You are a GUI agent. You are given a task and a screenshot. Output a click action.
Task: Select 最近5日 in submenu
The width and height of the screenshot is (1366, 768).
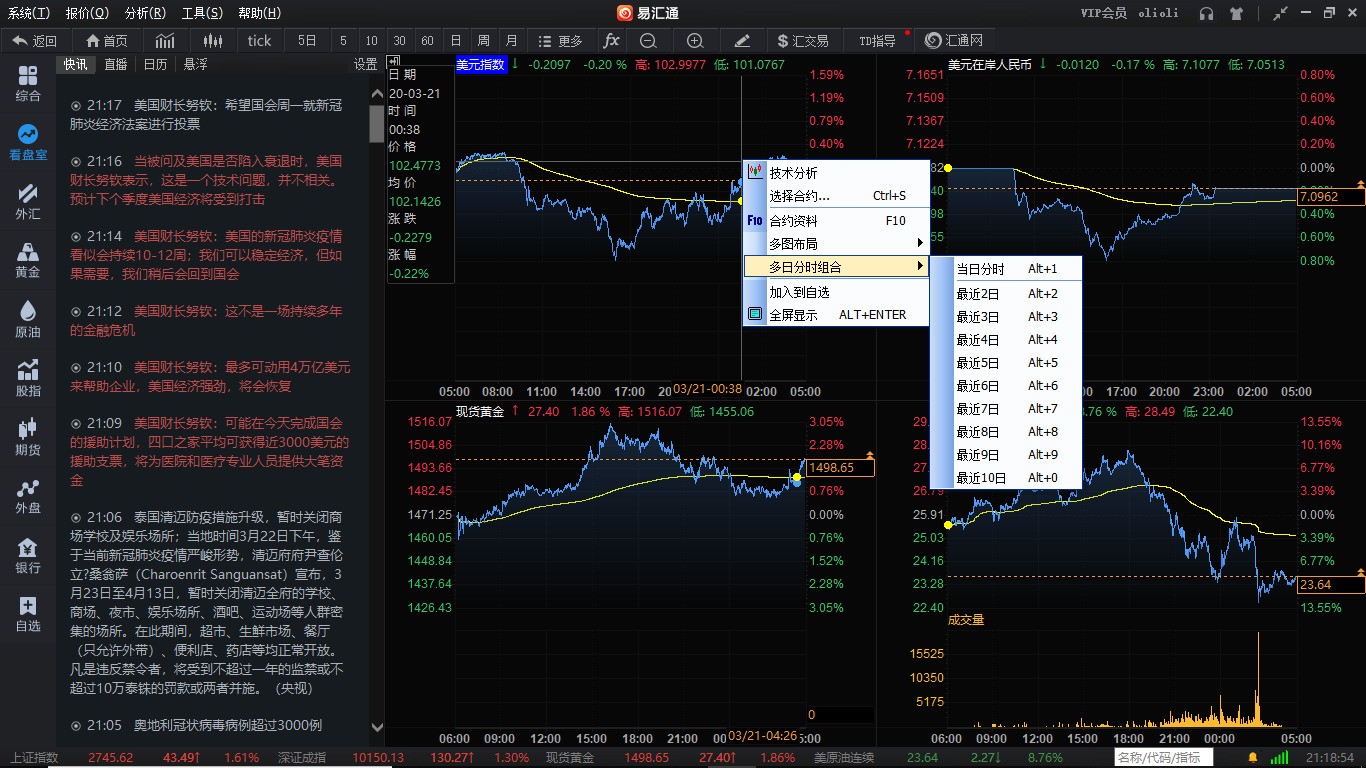[1006, 363]
